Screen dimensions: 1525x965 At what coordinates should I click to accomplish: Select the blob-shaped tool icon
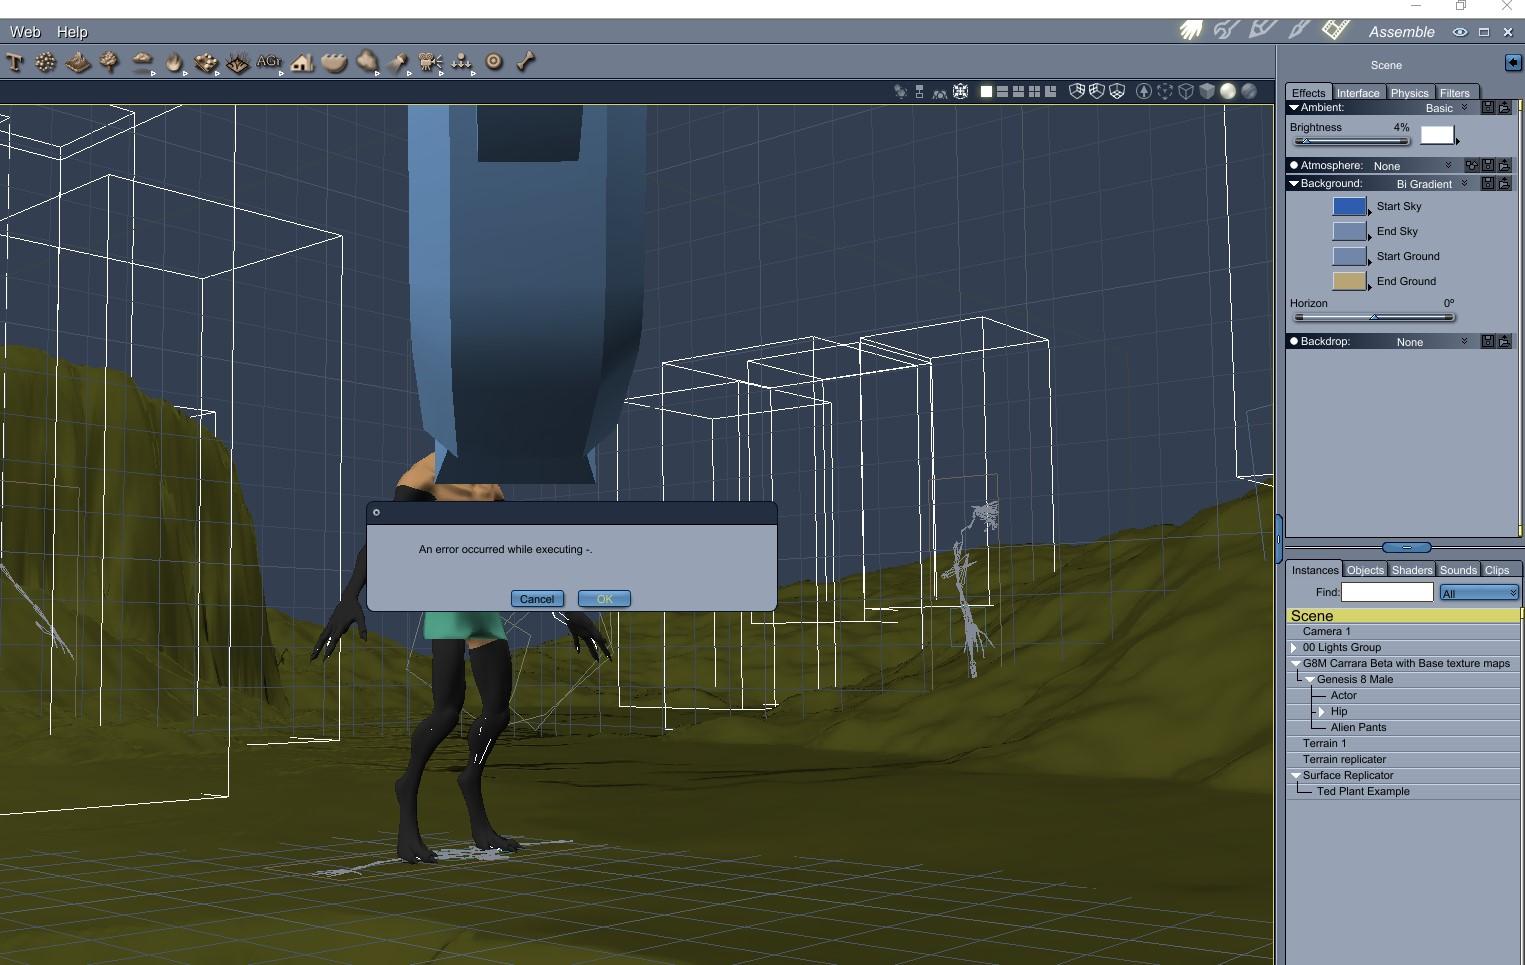(366, 62)
